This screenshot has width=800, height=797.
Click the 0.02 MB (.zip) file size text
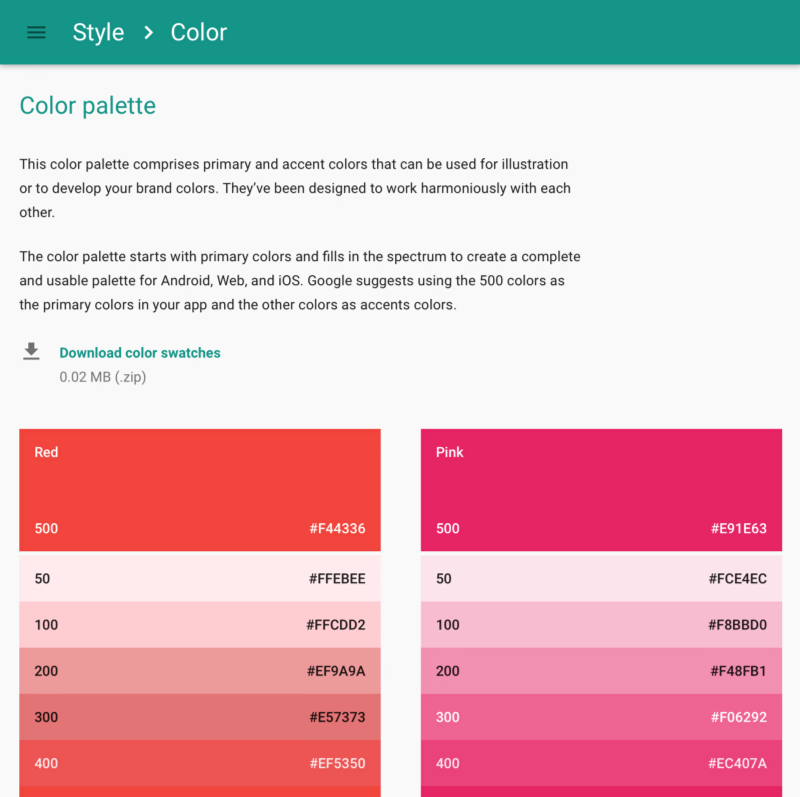[103, 377]
